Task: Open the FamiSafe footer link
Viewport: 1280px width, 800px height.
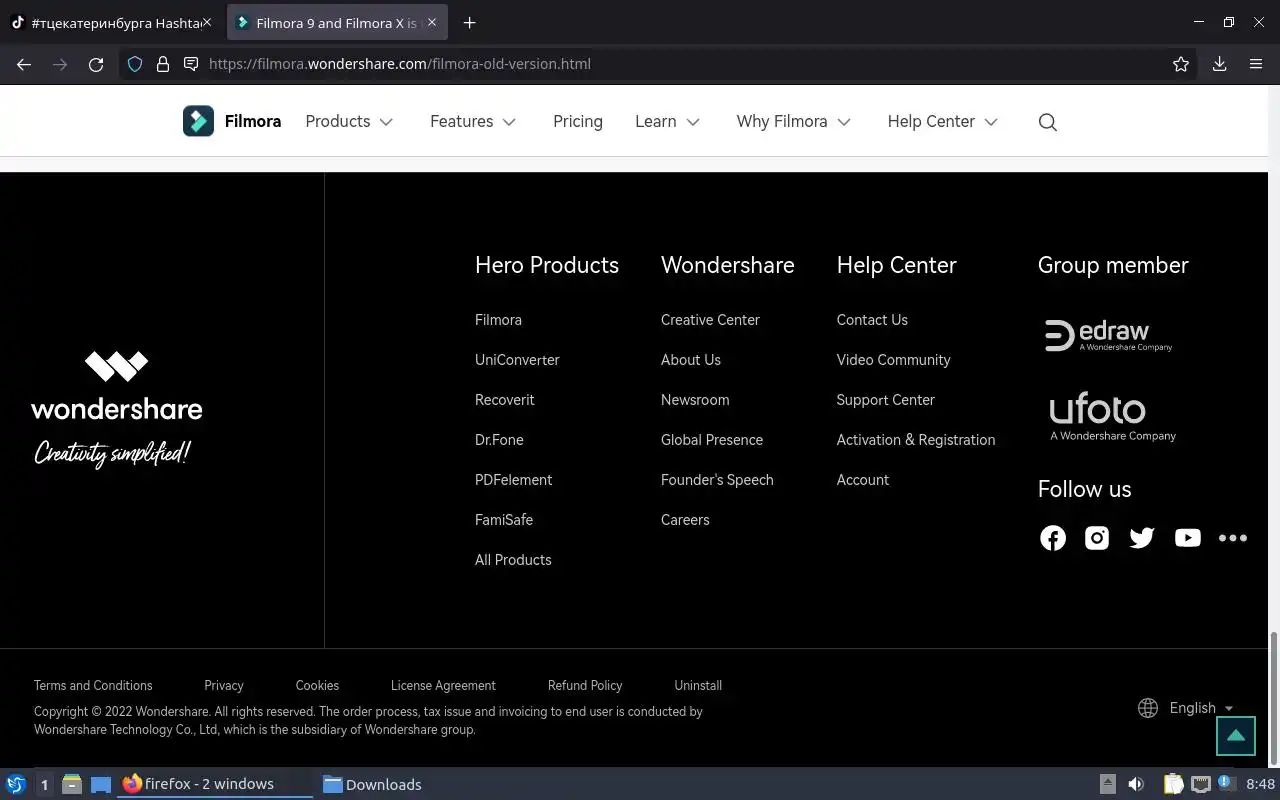Action: (504, 520)
